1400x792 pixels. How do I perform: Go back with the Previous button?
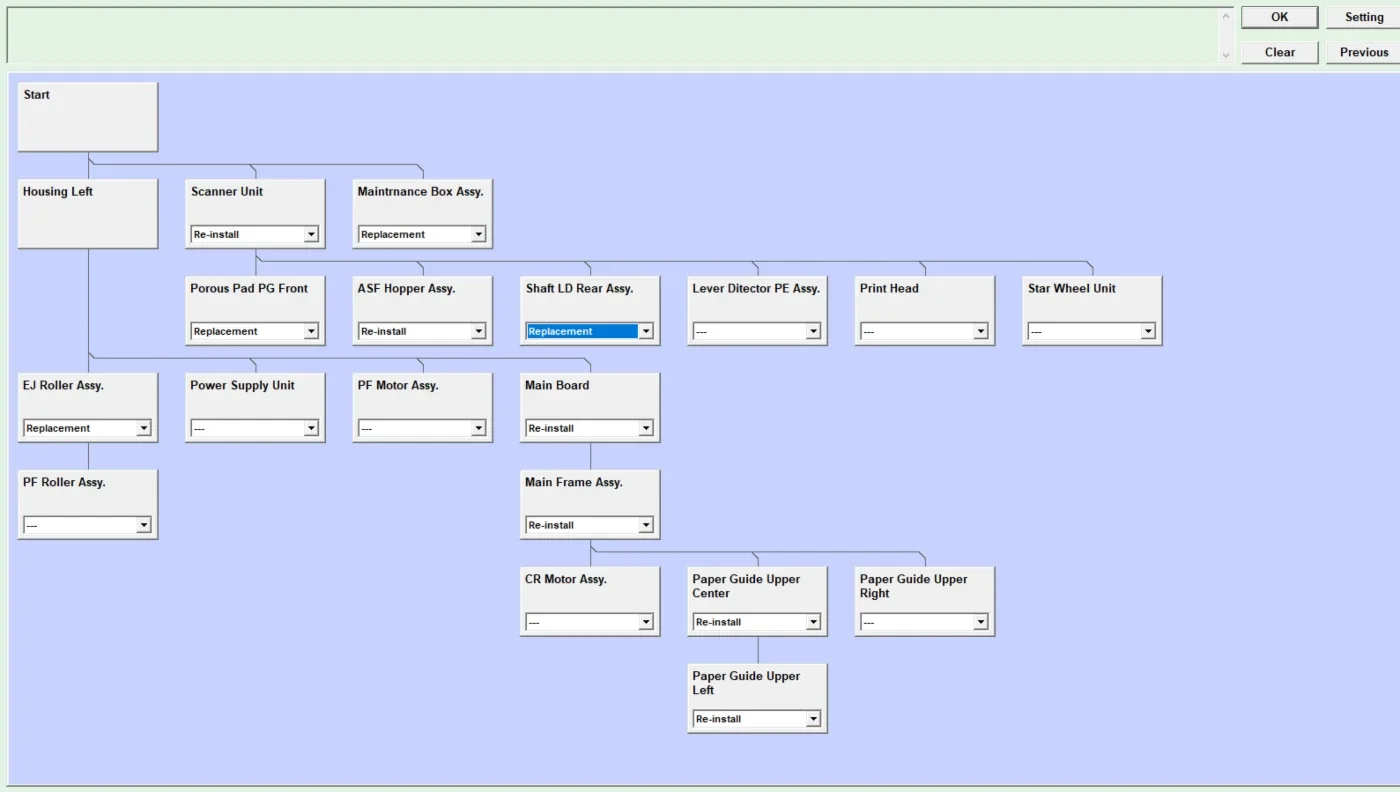(1363, 52)
